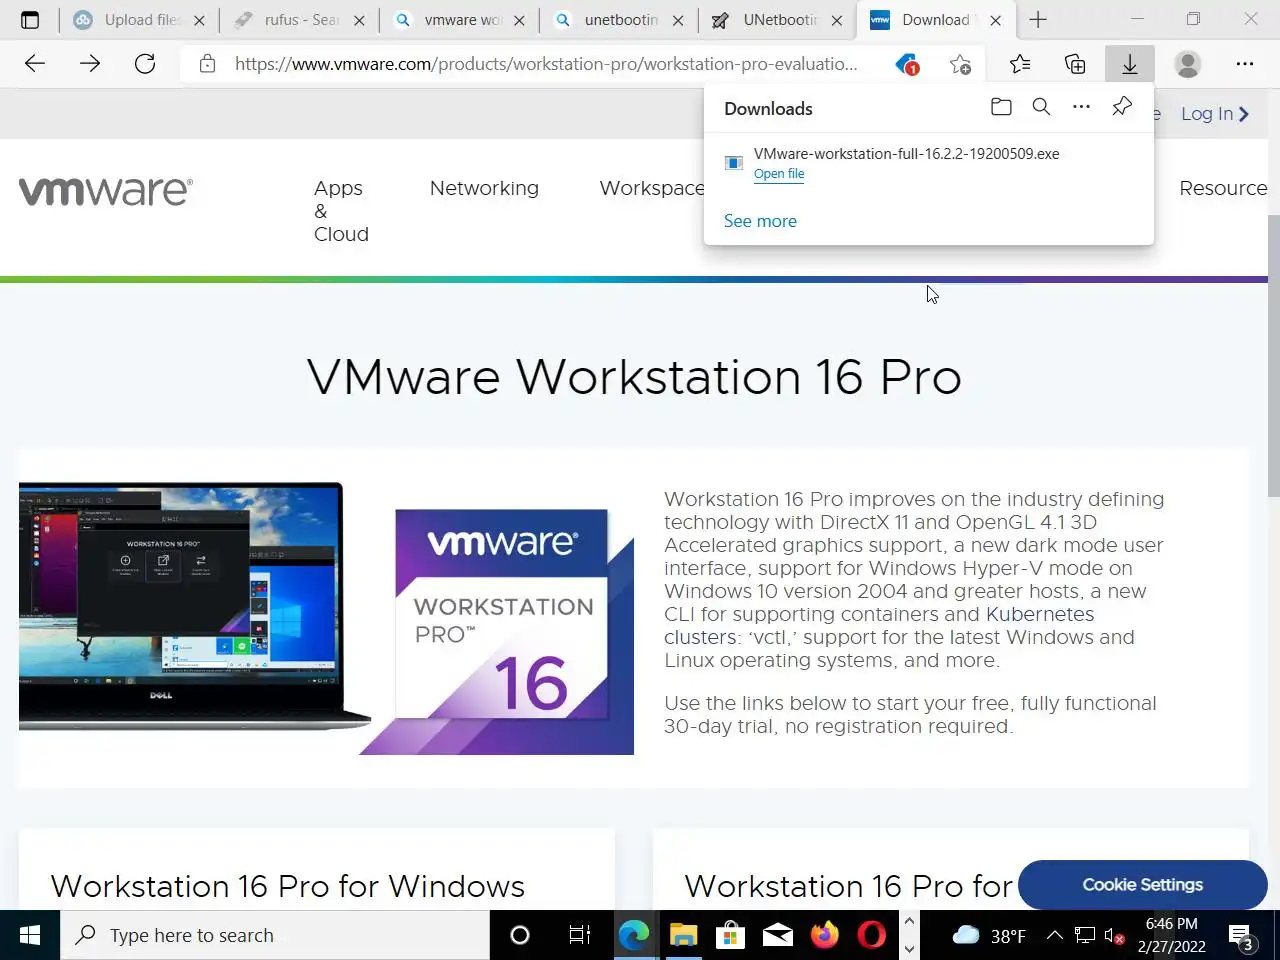Open Mail app from taskbar
Viewport: 1280px width, 960px height.
pos(777,935)
